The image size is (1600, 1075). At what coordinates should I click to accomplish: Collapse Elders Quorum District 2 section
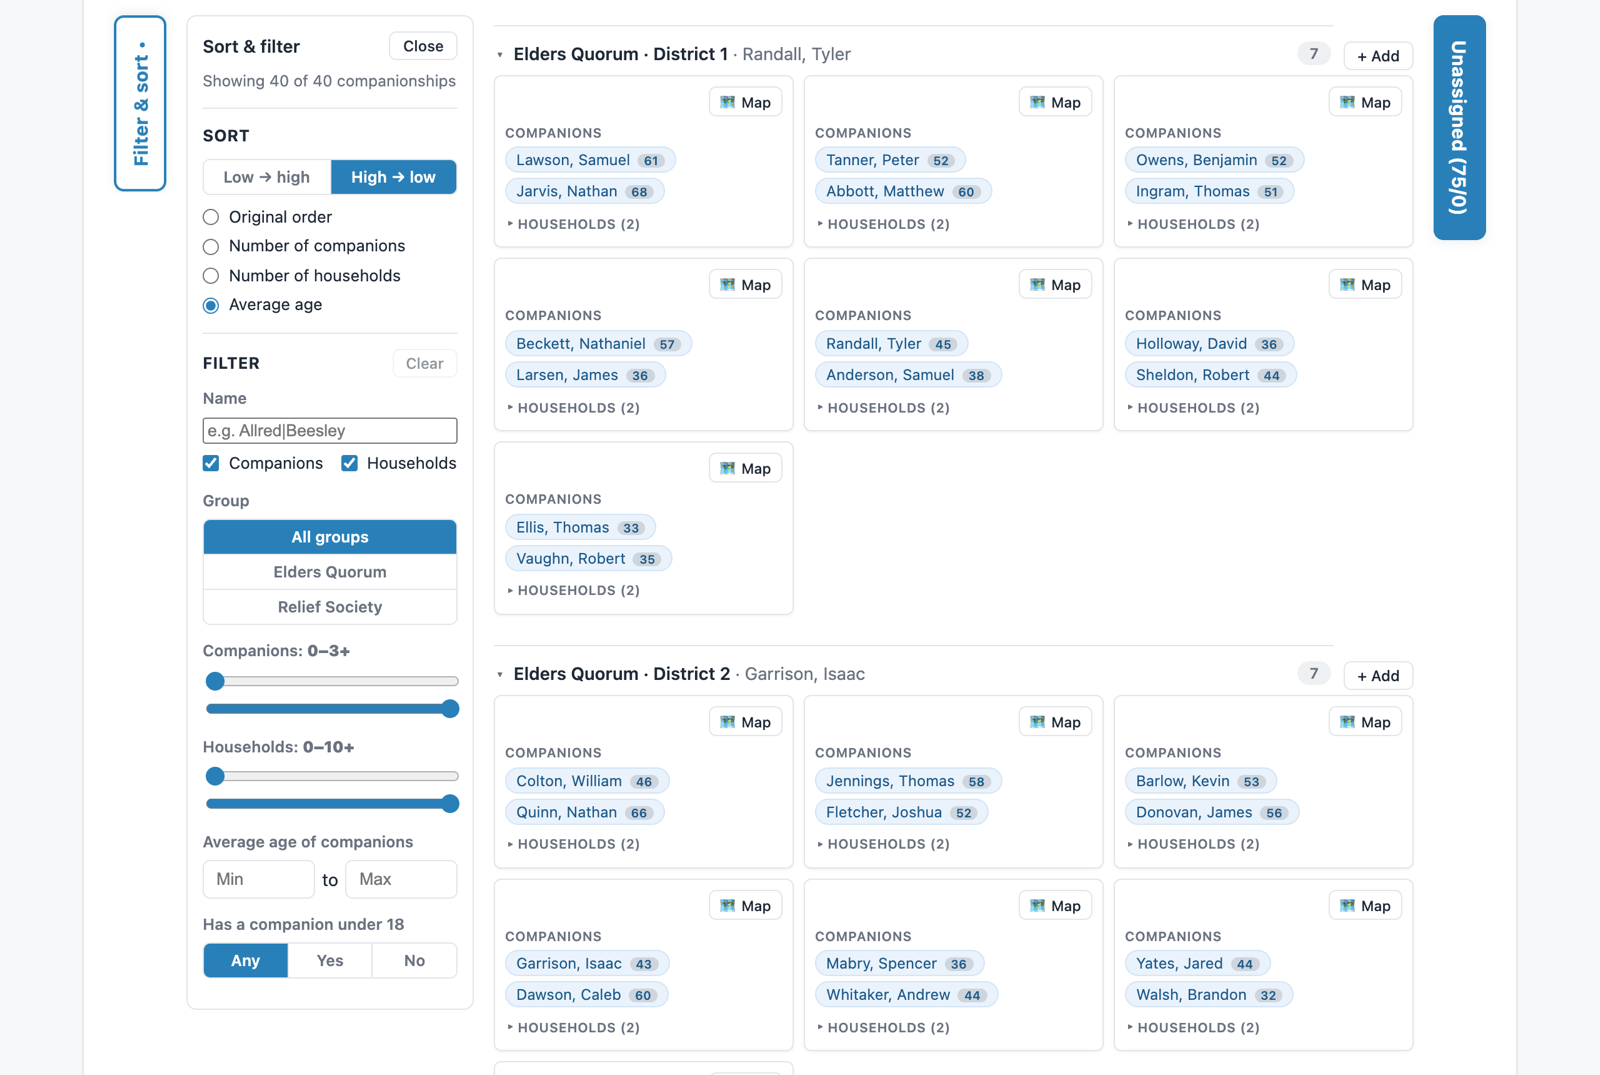coord(500,675)
